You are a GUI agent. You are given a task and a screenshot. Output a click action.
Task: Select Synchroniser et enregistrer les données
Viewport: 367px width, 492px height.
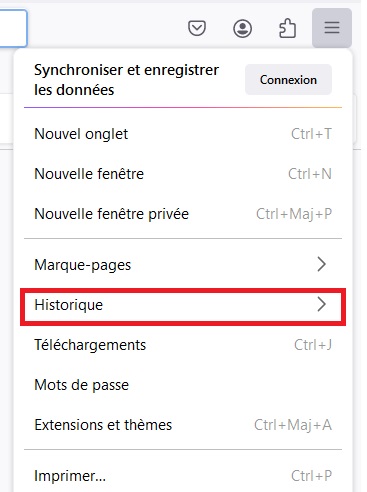click(x=126, y=80)
